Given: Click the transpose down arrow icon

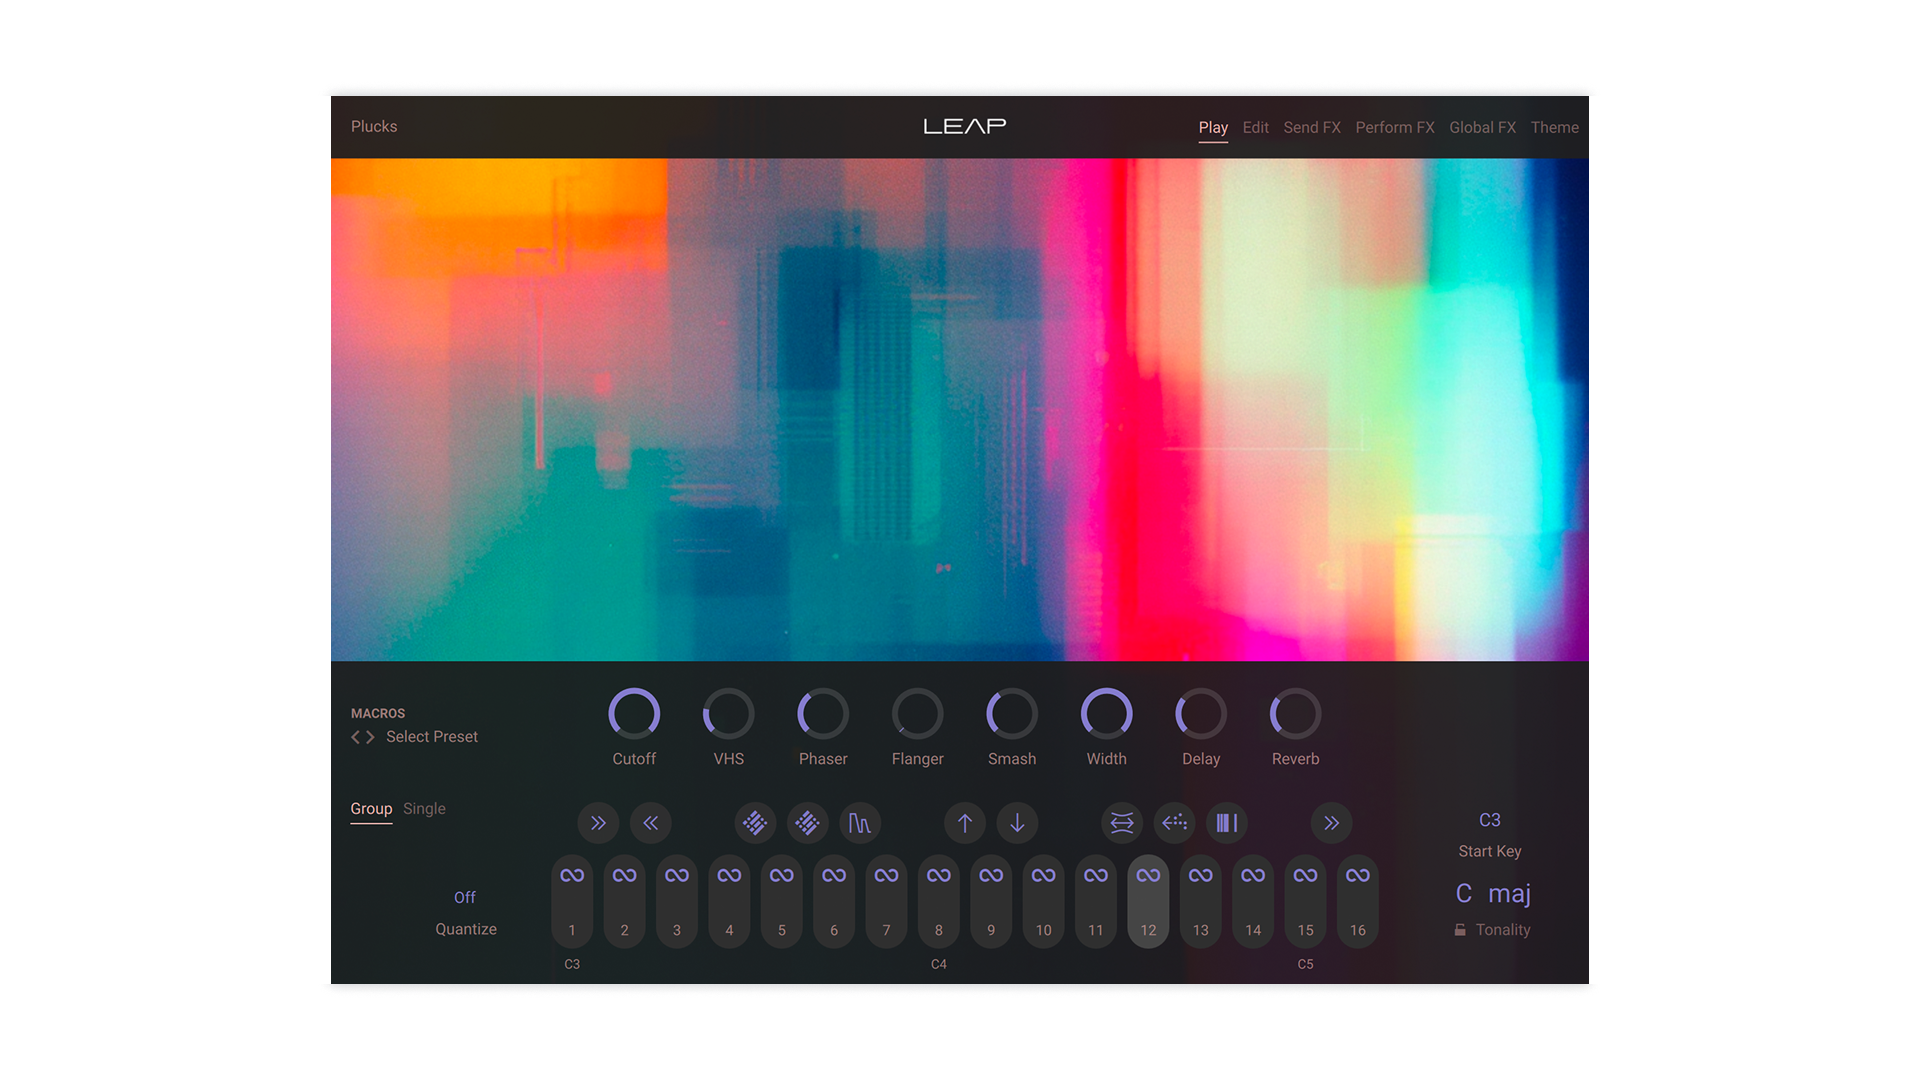Looking at the screenshot, I should (x=1017, y=823).
